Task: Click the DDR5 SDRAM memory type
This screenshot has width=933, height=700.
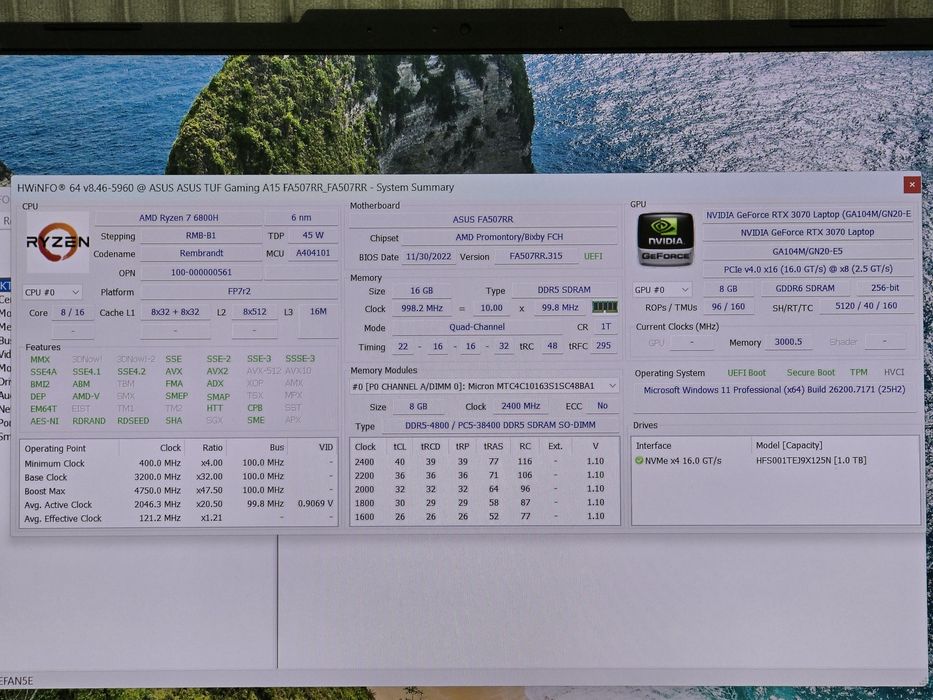Action: (564, 290)
